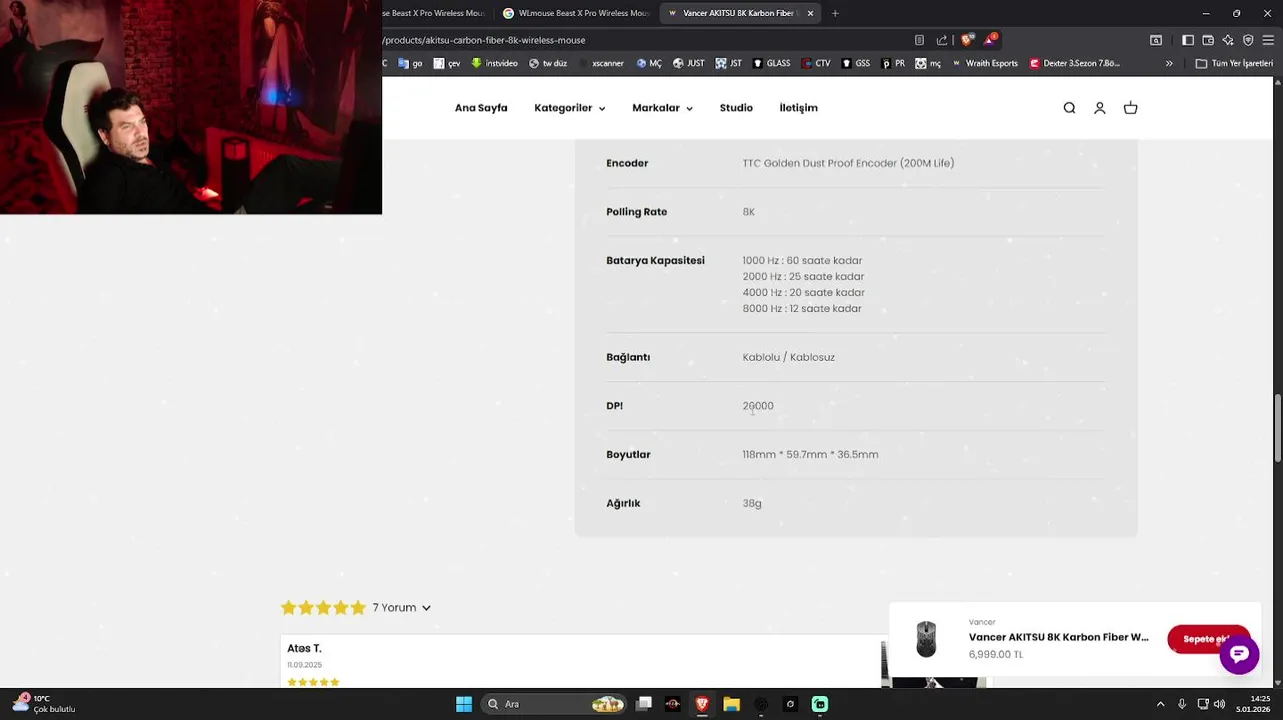Screen dimensions: 1283x720
Task: Open the Studio menu item
Action: click(736, 108)
